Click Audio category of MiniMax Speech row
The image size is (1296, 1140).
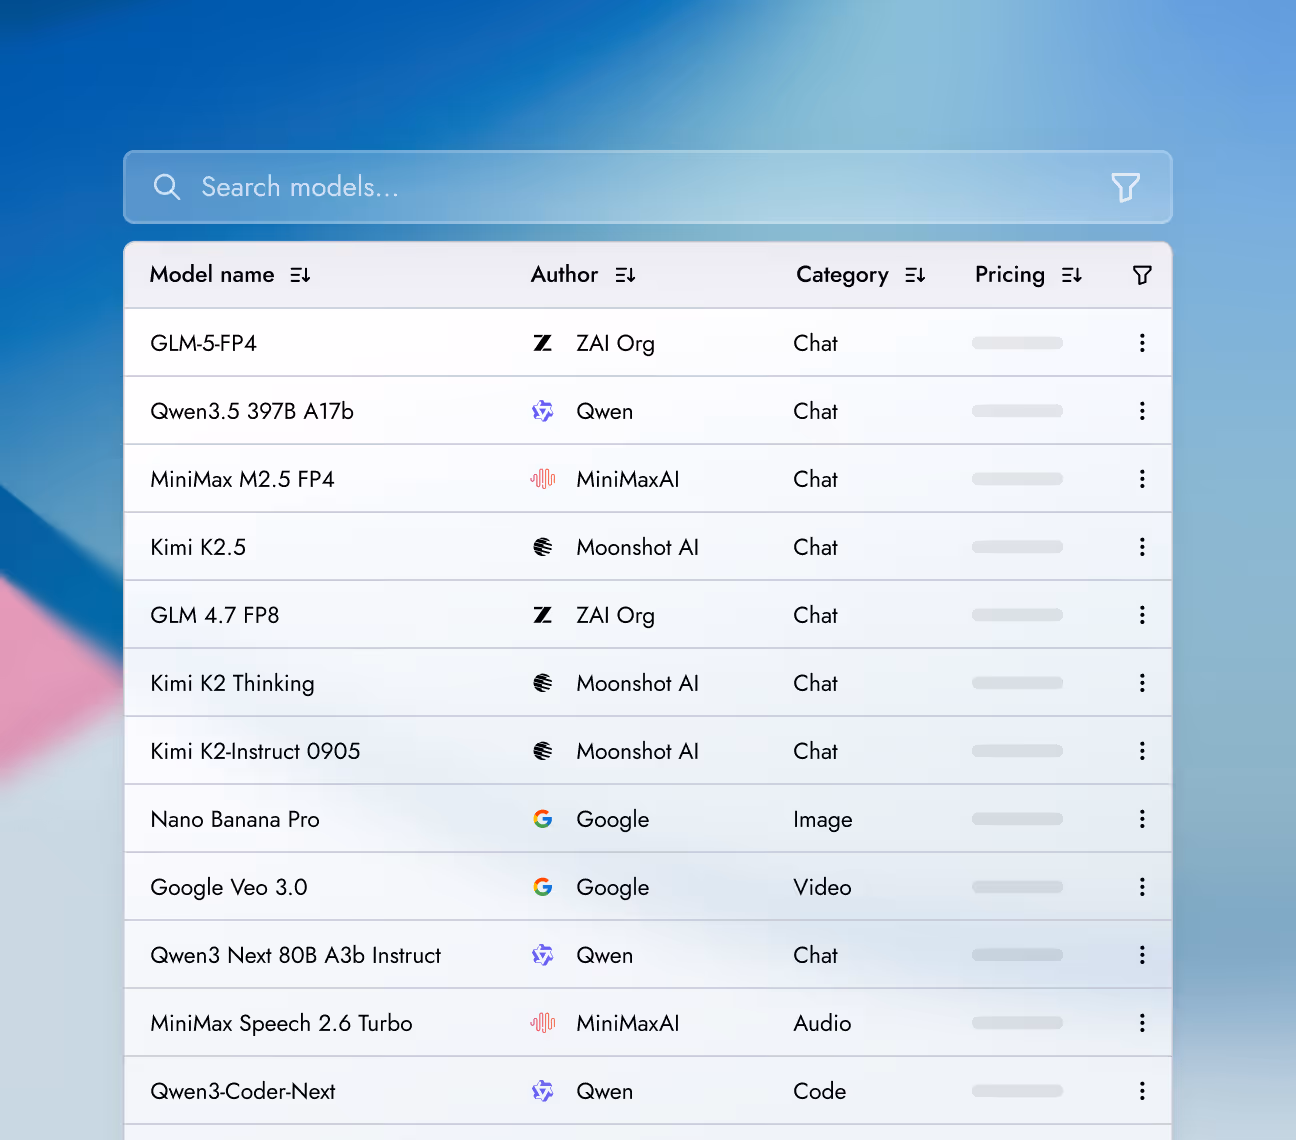[x=822, y=1023]
